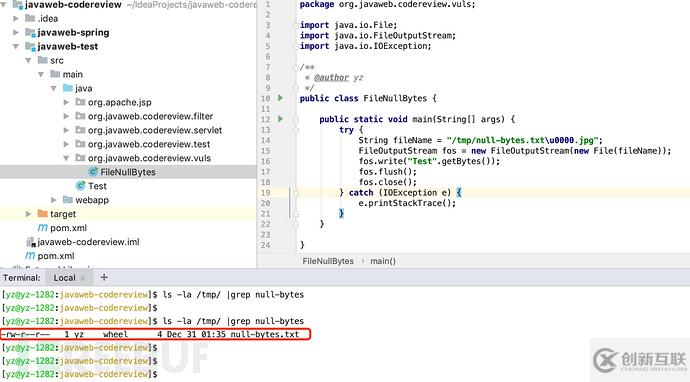Collapse the main folder arrow
The image size is (690, 382).
(41, 74)
